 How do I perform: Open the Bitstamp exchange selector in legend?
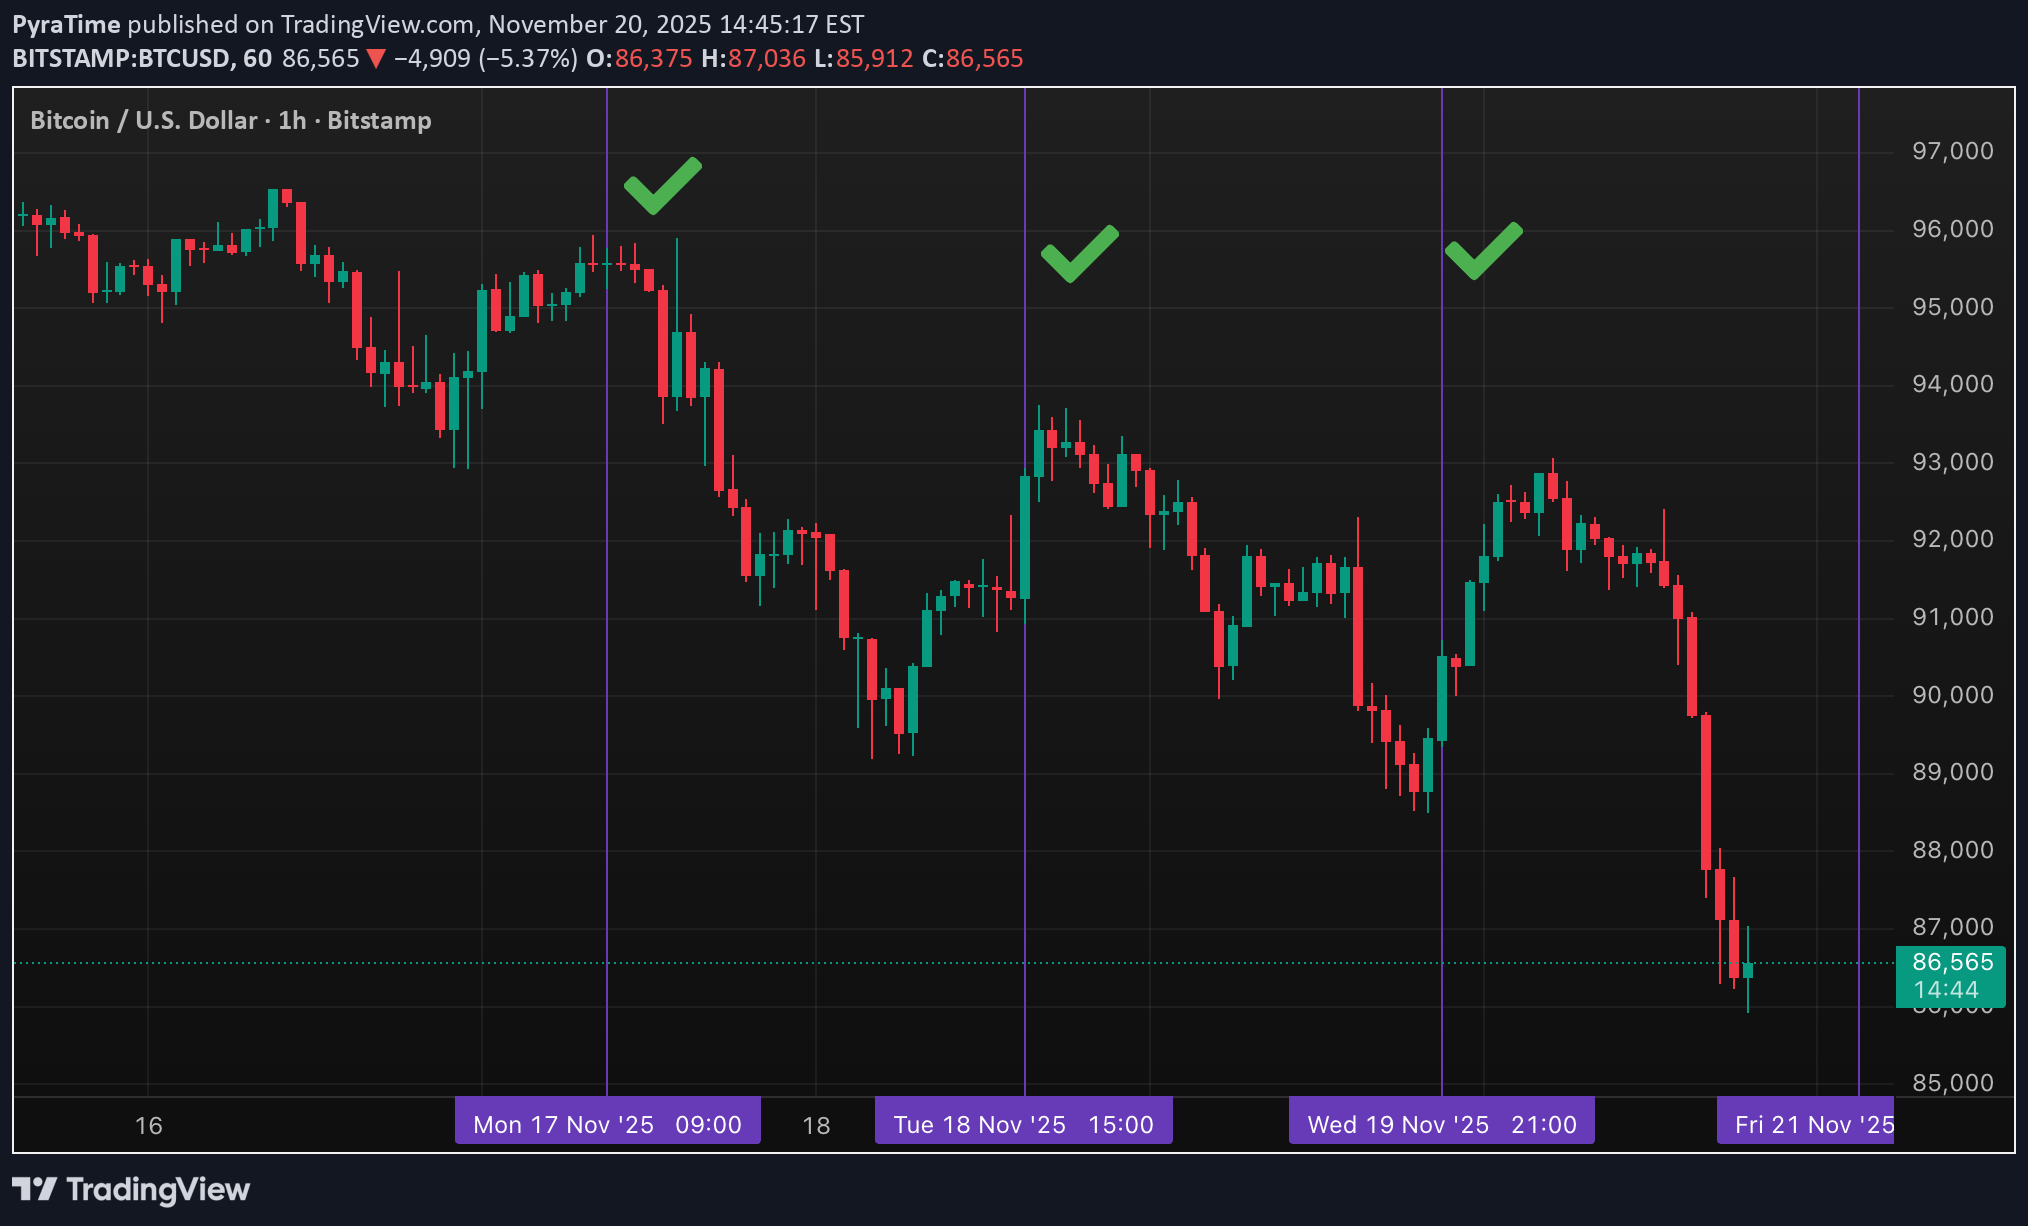pos(379,120)
